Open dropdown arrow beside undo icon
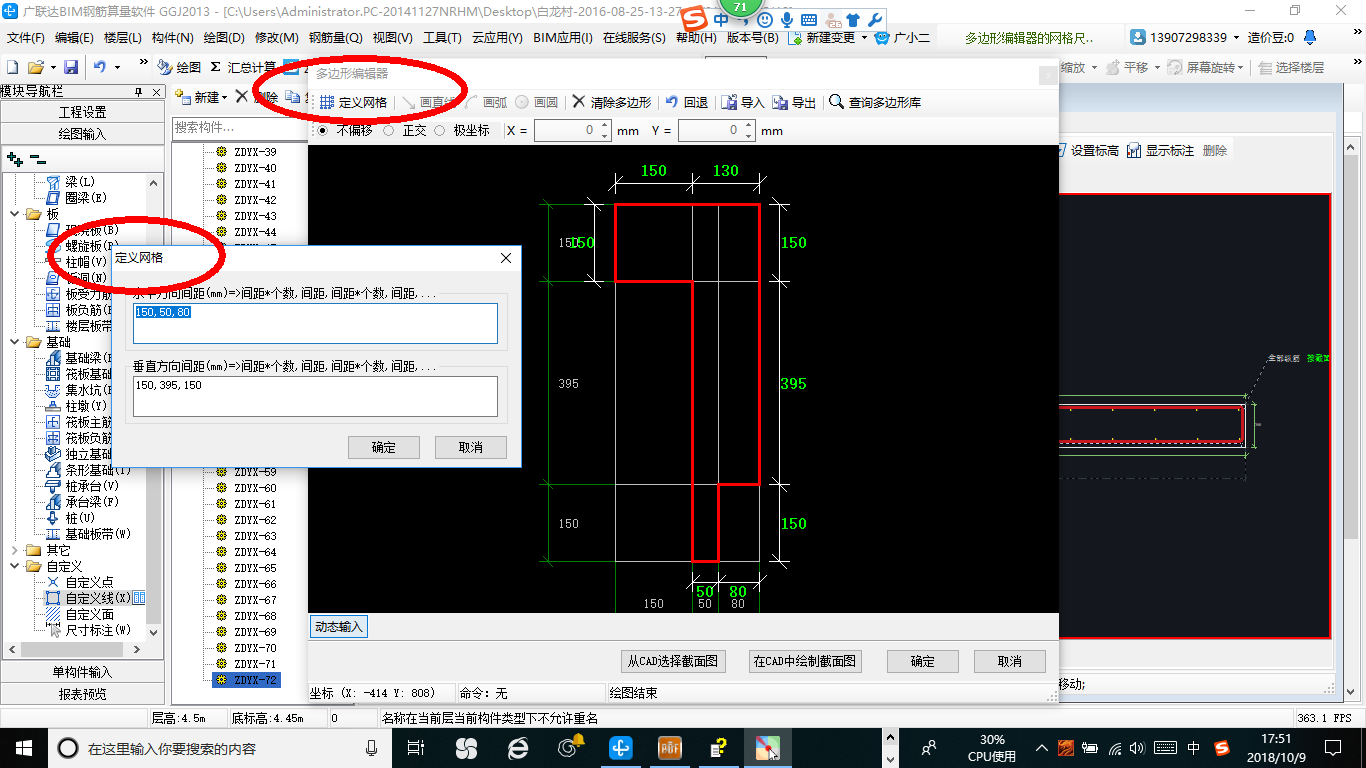This screenshot has width=1366, height=768. point(117,67)
